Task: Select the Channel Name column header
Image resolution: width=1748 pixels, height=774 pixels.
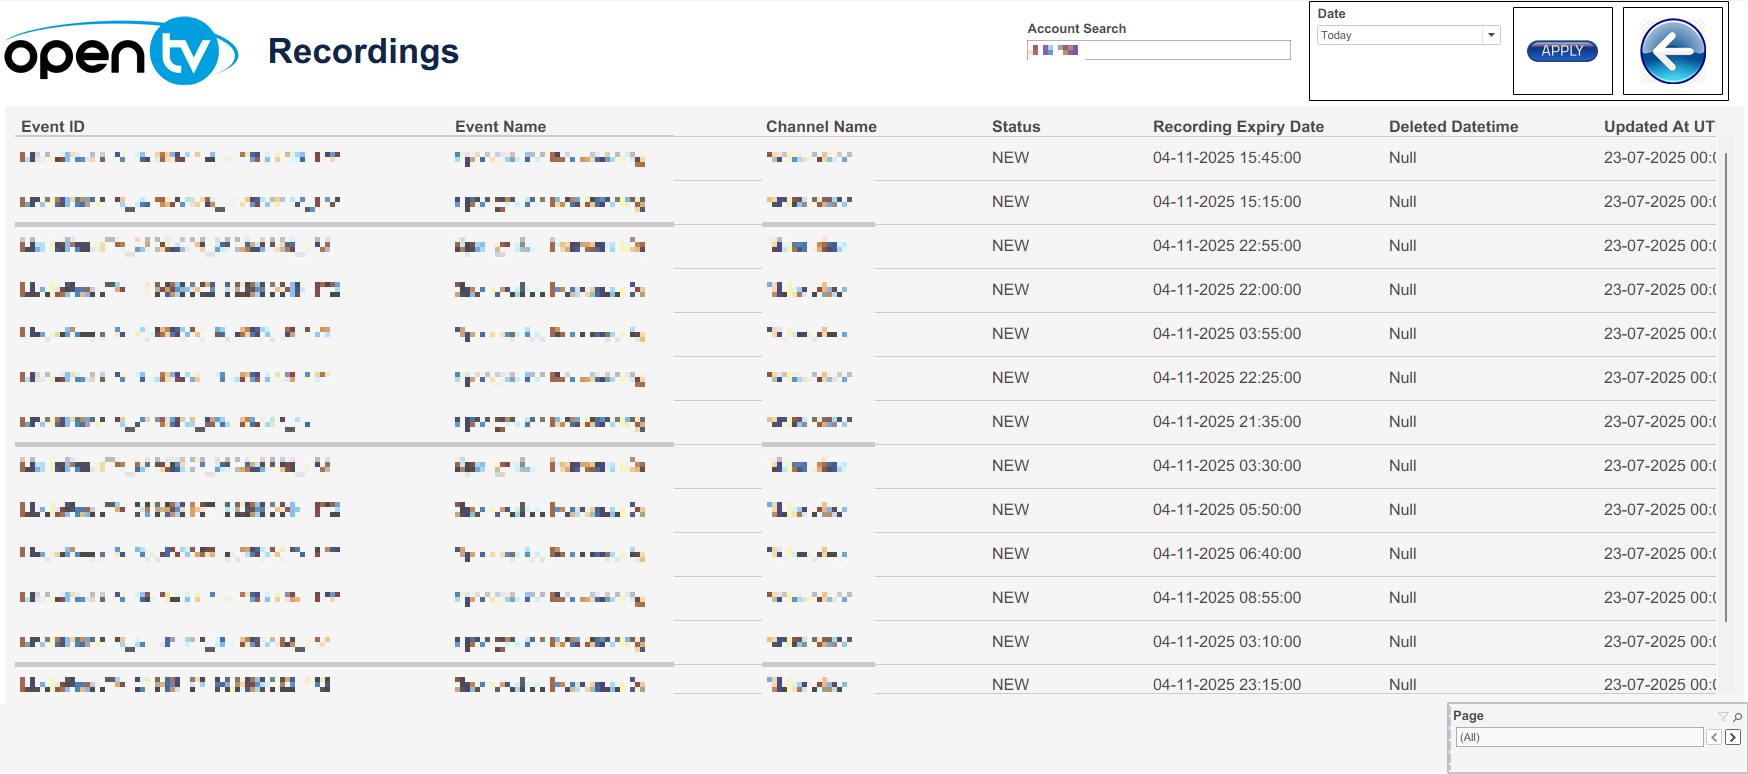Action: coord(821,126)
